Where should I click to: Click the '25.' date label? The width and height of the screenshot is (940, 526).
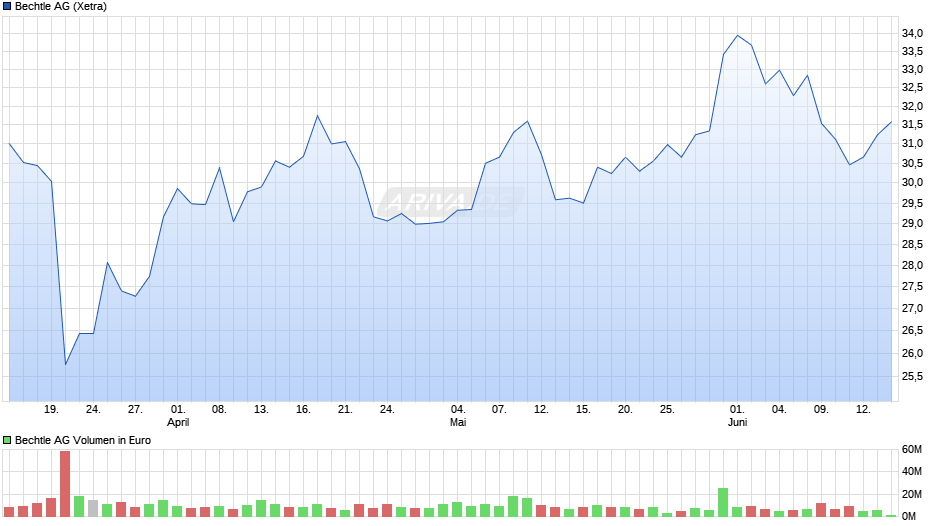point(667,410)
